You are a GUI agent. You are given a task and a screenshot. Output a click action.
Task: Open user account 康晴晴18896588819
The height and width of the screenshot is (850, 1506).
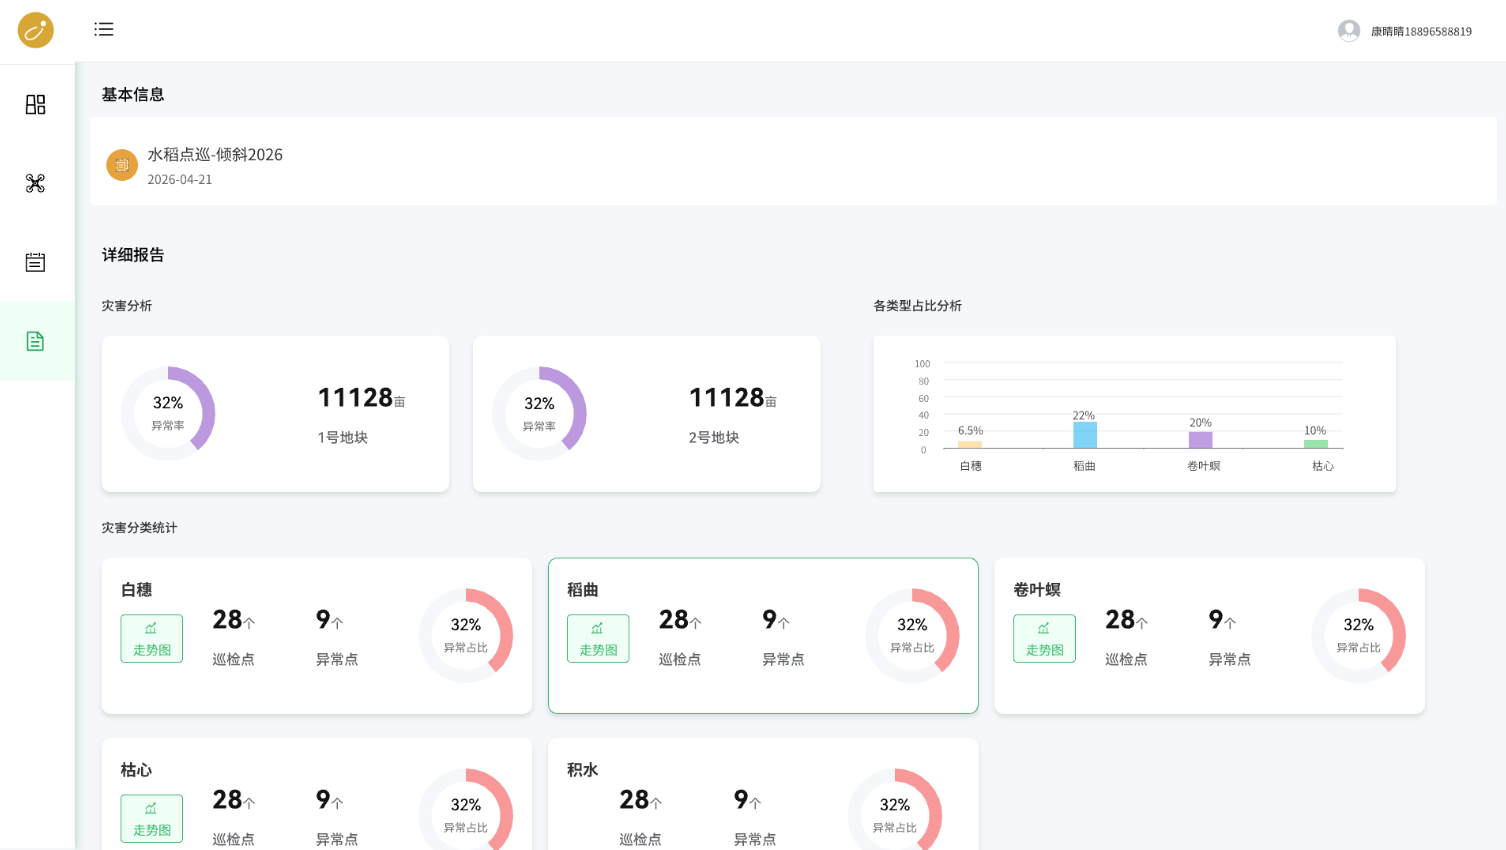[x=1421, y=31]
